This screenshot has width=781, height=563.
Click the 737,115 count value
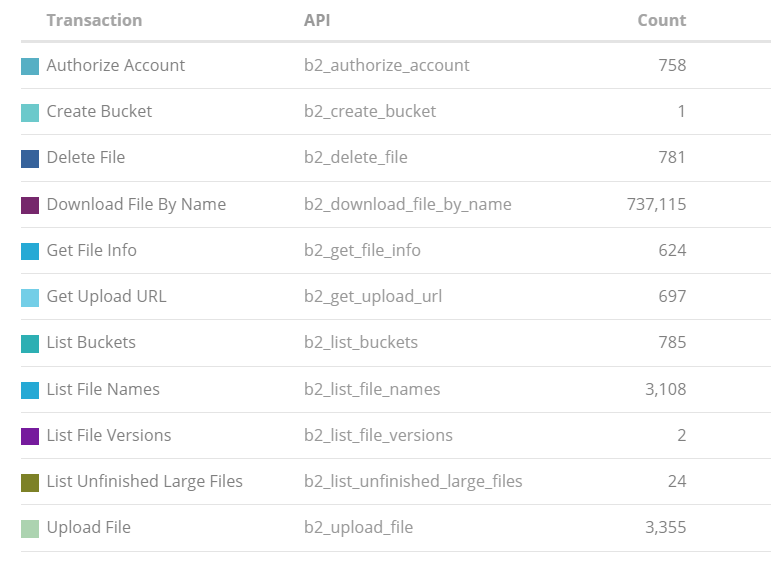[x=656, y=204]
